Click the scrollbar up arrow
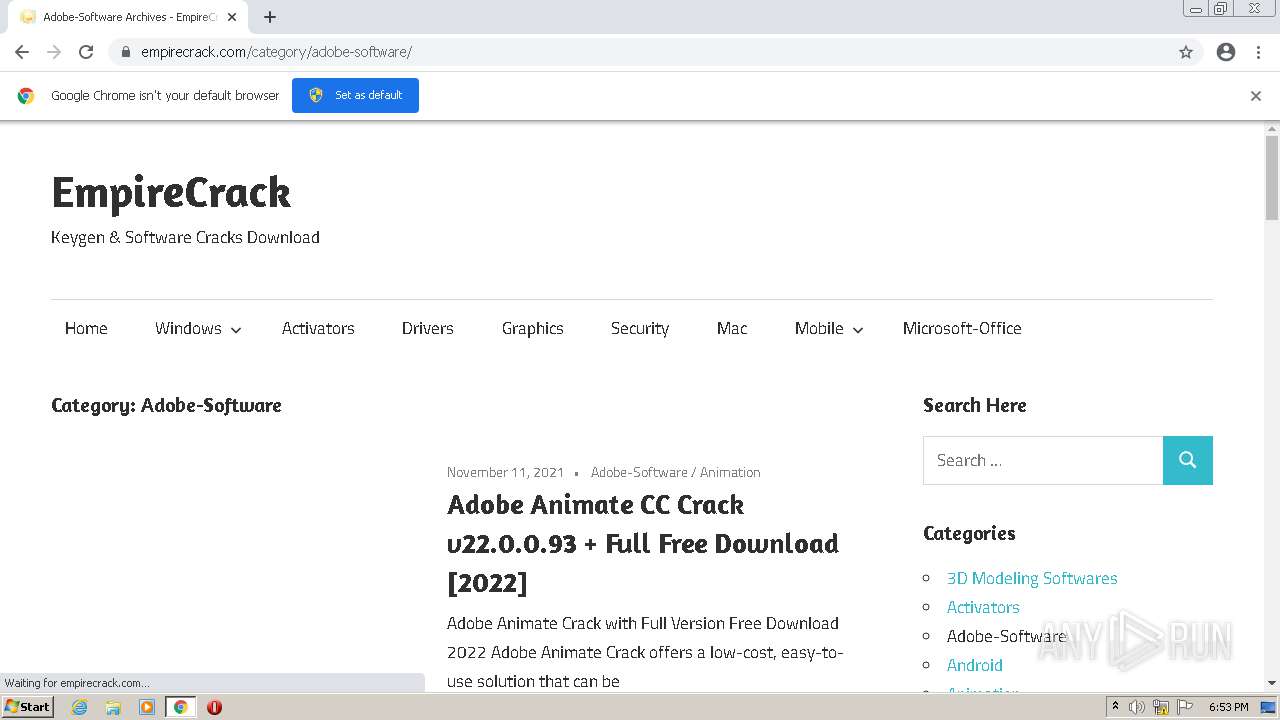This screenshot has width=1280, height=720. click(x=1272, y=128)
